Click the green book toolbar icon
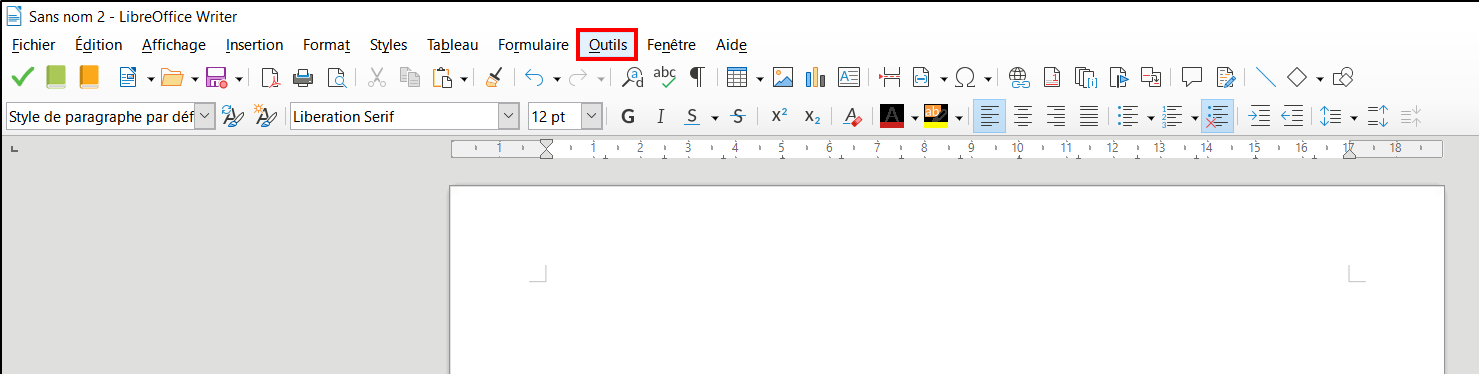The image size is (1479, 374). click(x=56, y=77)
